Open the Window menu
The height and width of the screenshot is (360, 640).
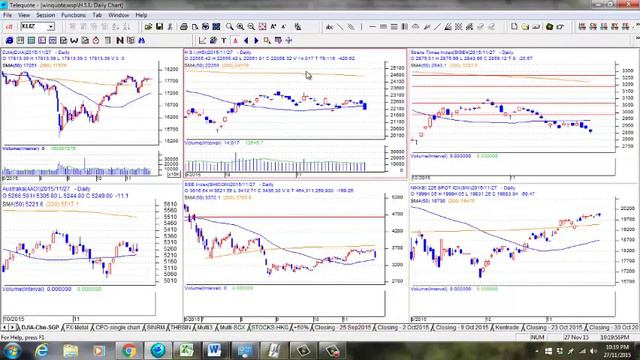tap(118, 15)
